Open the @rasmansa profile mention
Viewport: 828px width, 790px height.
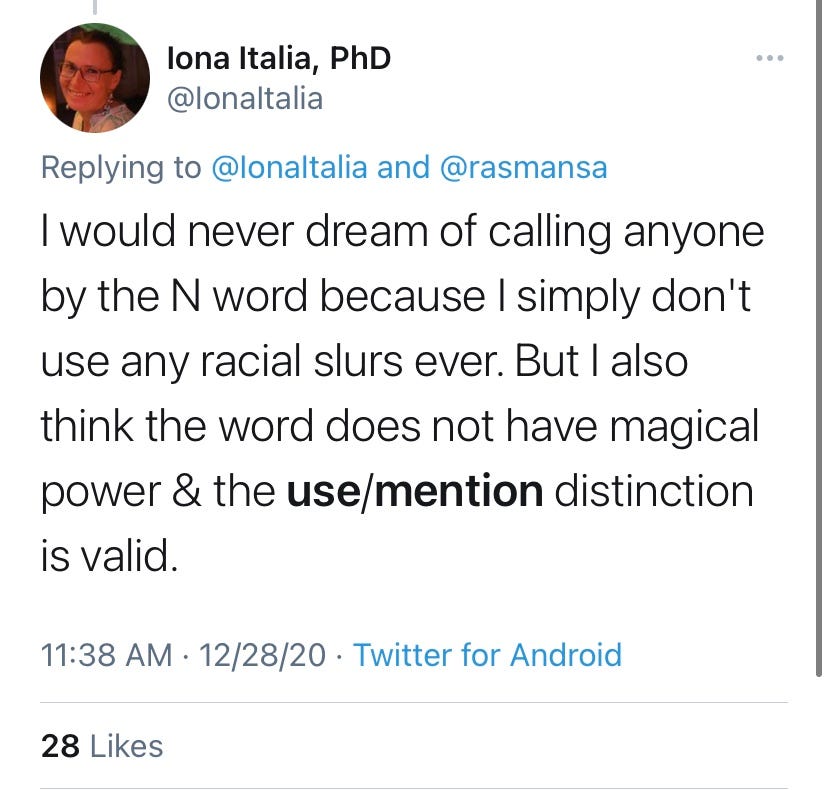pos(523,168)
